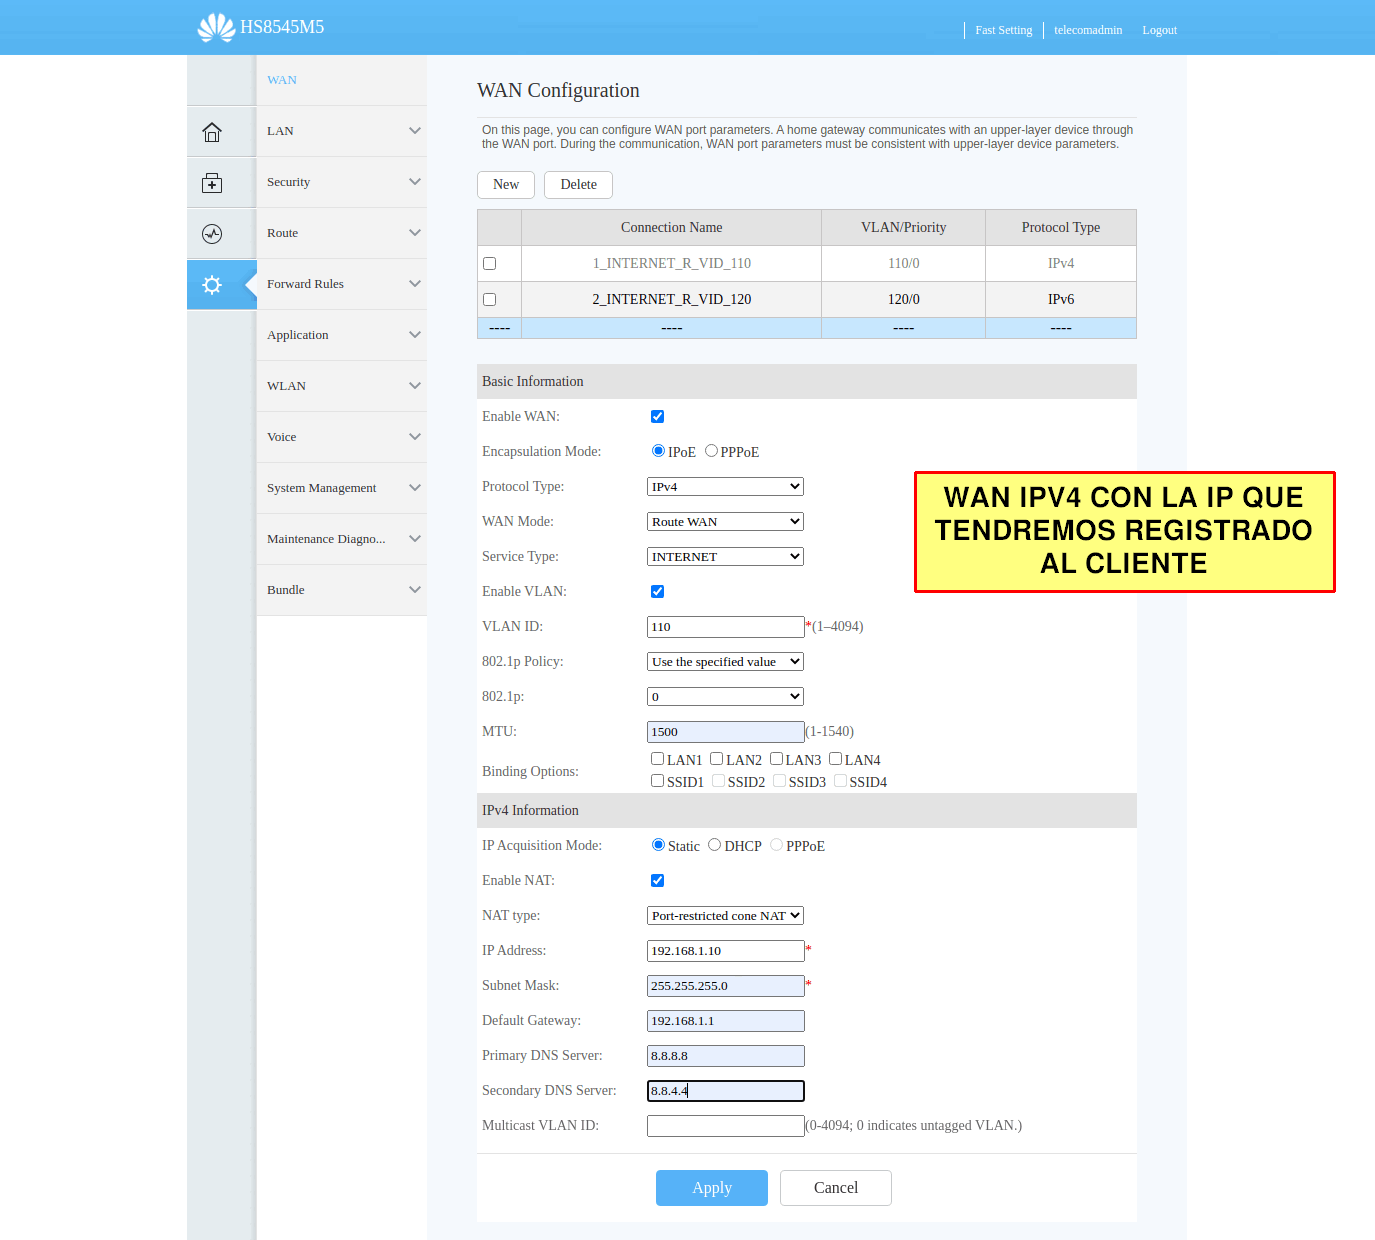1375x1240 pixels.
Task: Tick checkbox for 1_INTERNET_R_VID_110 connection
Action: pos(490,264)
